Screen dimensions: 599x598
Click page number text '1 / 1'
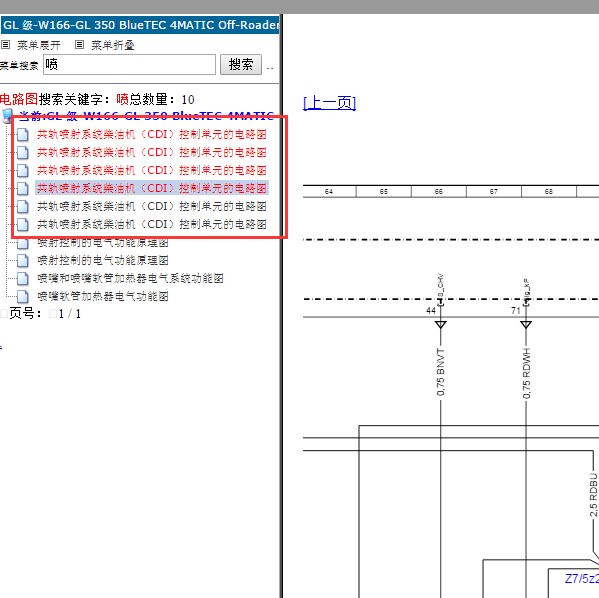point(70,314)
